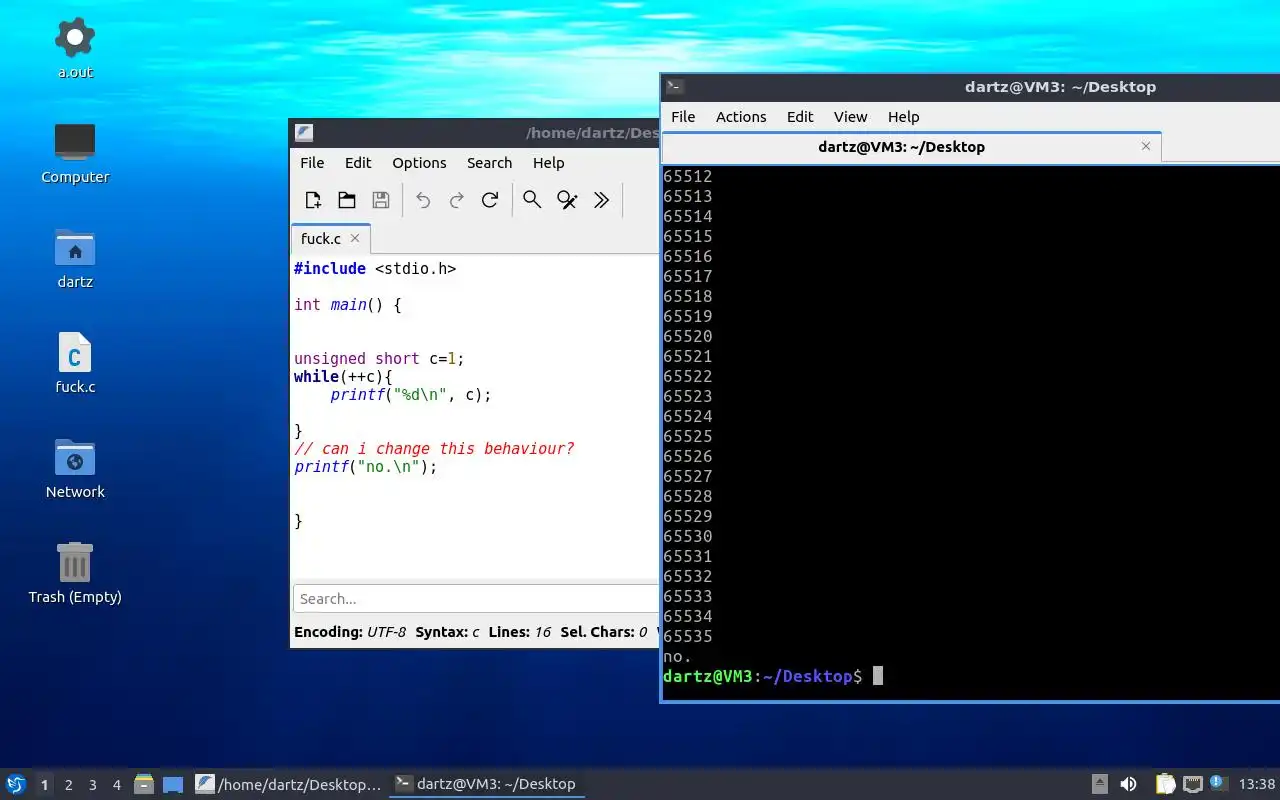Select the dartz home folder icon
This screenshot has height=800, width=1280.
coord(75,247)
